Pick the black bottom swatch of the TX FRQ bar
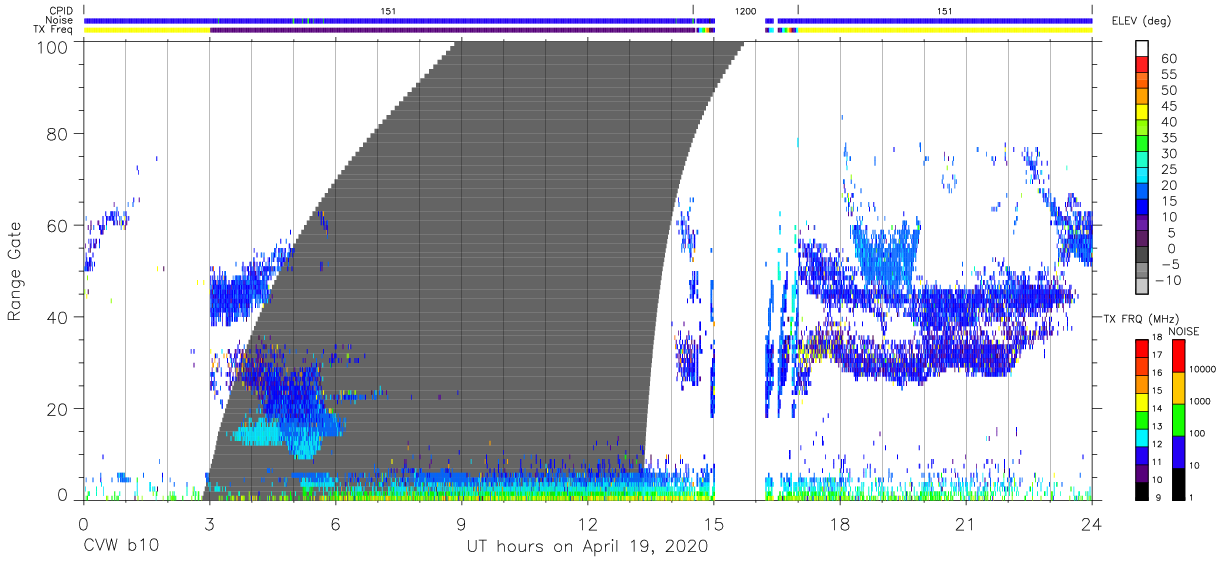 click(x=1141, y=489)
